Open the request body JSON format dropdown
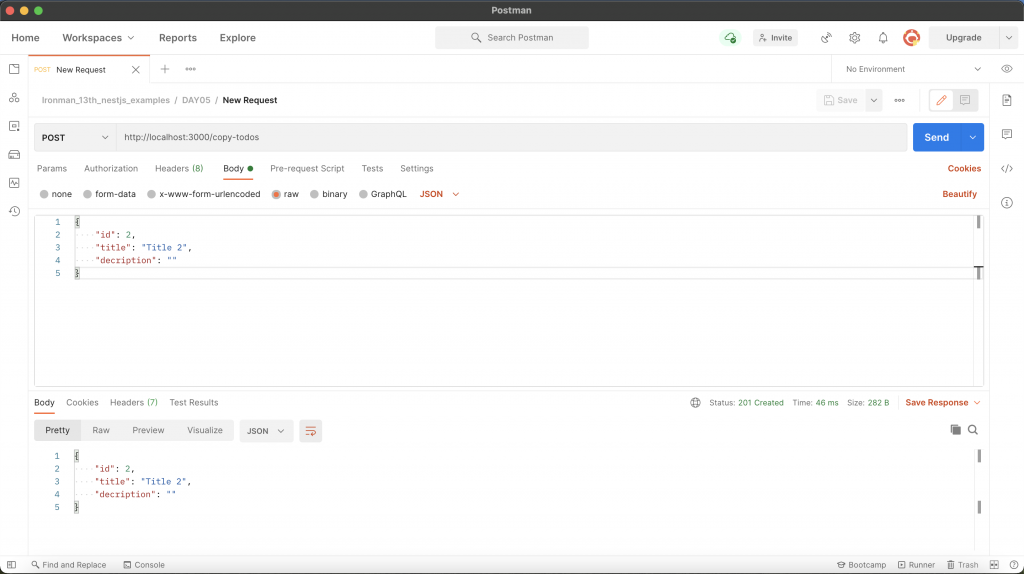 [x=440, y=194]
